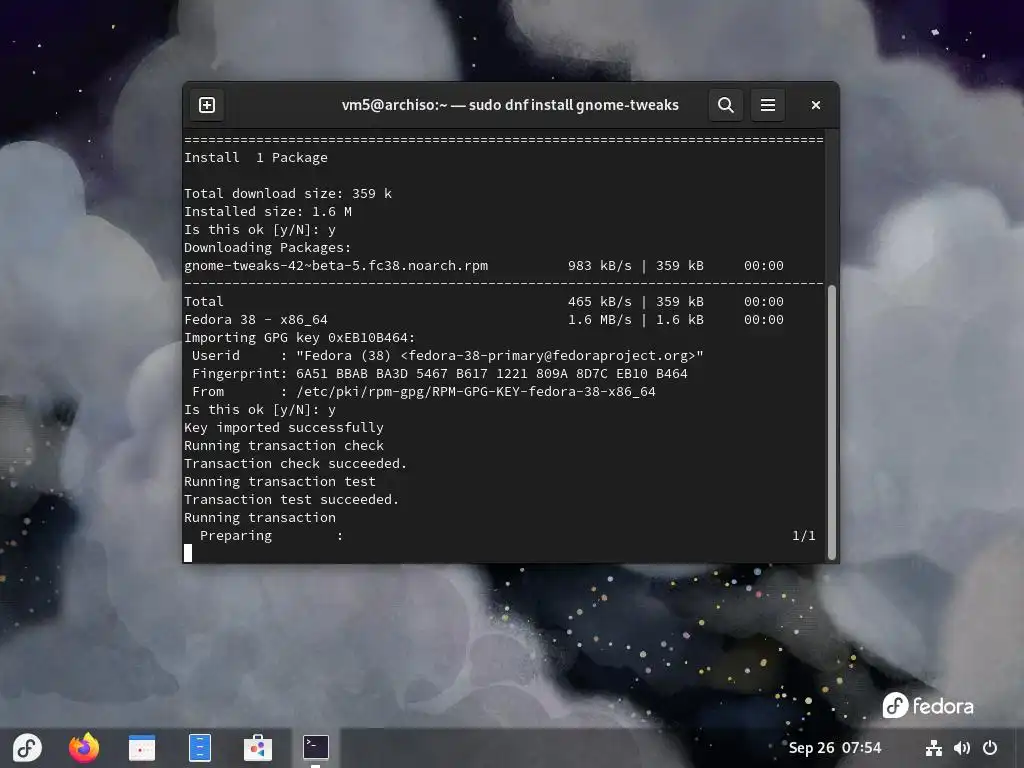
Task: Click the terminal cursor block
Action: (x=188, y=553)
